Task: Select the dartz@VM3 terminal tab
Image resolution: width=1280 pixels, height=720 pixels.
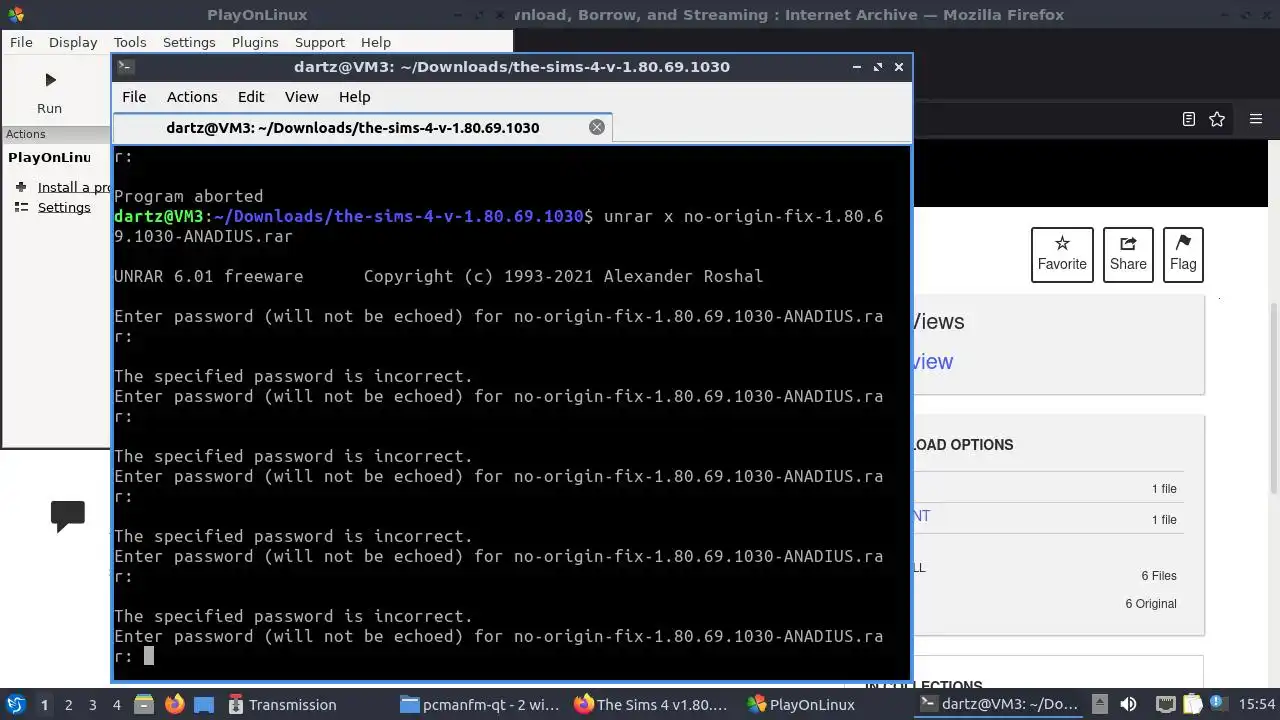Action: pos(353,127)
